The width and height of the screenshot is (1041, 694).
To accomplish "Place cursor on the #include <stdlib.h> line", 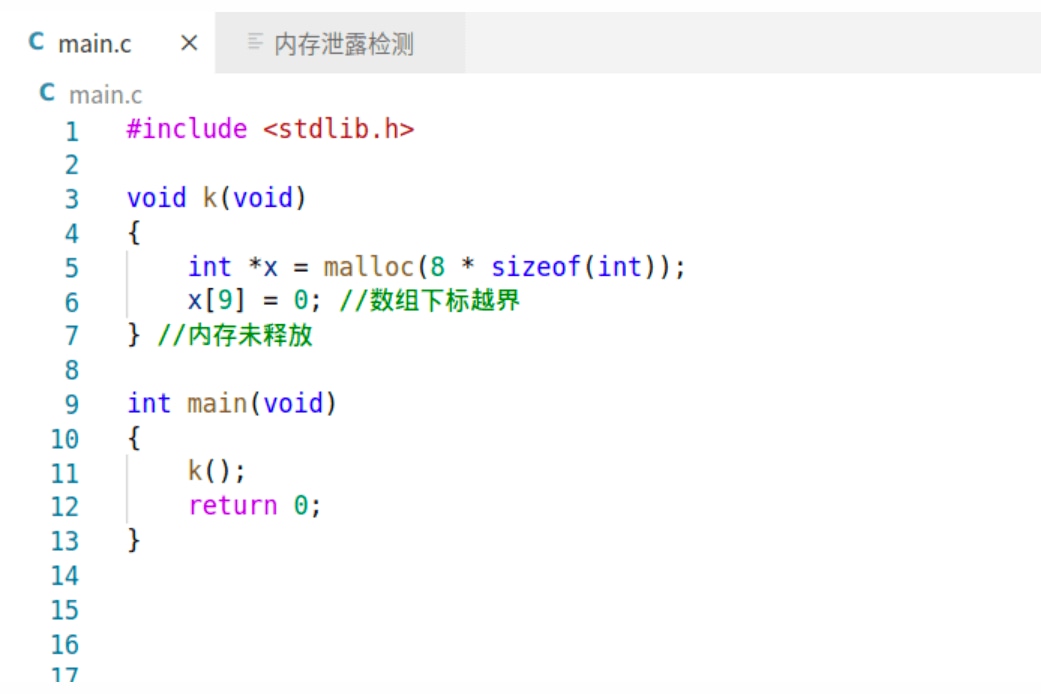I will pos(271,129).
